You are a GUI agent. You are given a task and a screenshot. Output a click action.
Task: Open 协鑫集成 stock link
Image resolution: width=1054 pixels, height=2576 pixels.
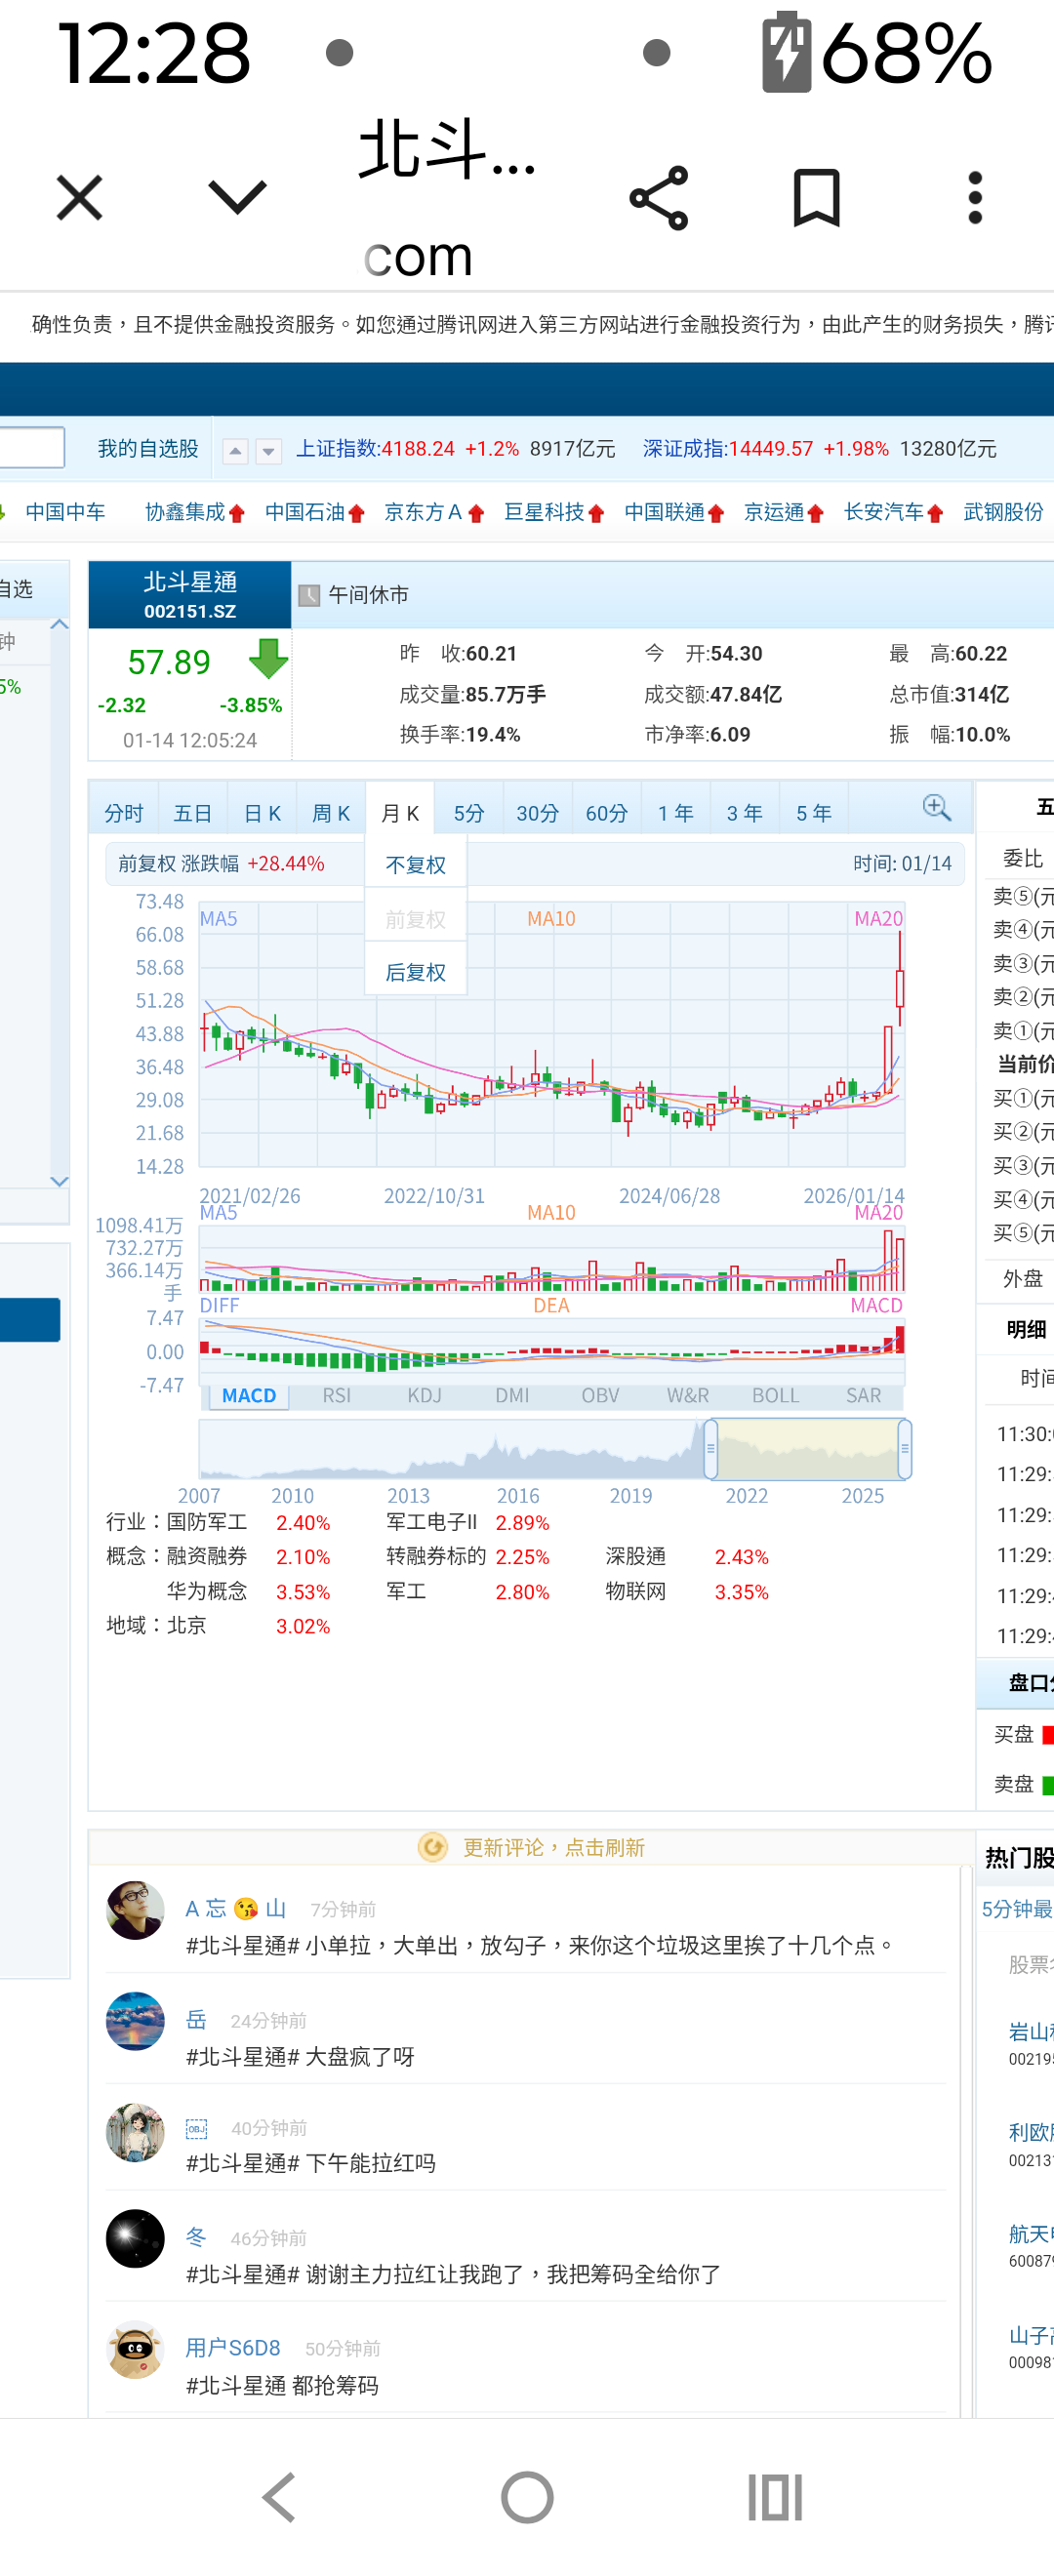(185, 512)
